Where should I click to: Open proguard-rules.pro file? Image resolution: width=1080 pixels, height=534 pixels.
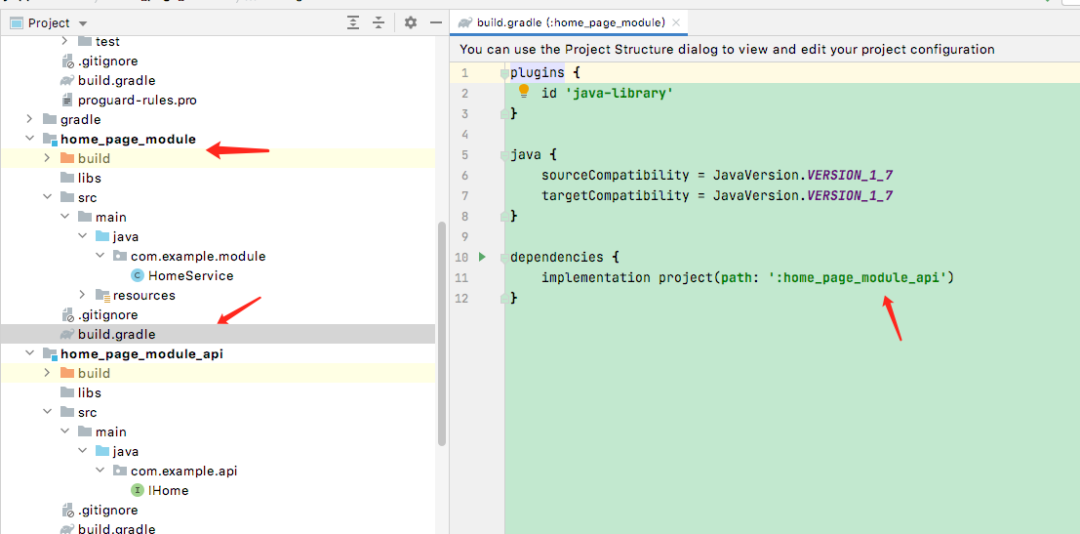point(137,100)
